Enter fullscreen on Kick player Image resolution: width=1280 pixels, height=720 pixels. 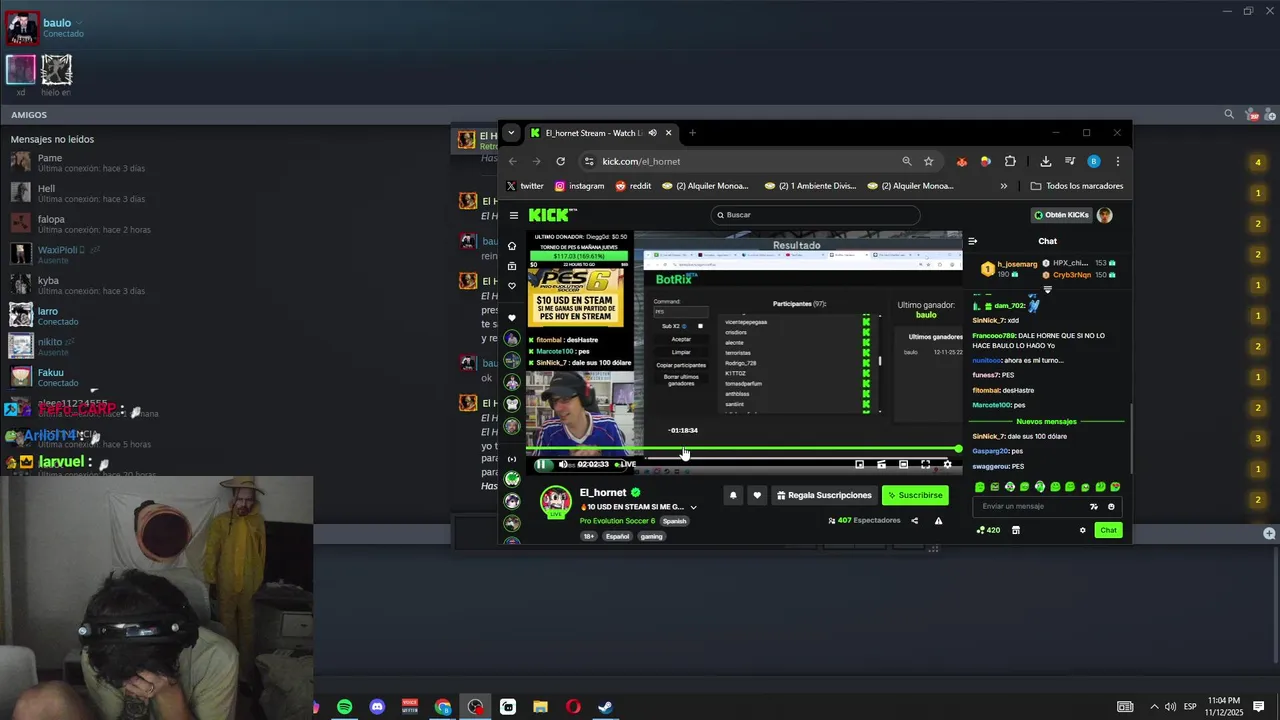(x=925, y=464)
